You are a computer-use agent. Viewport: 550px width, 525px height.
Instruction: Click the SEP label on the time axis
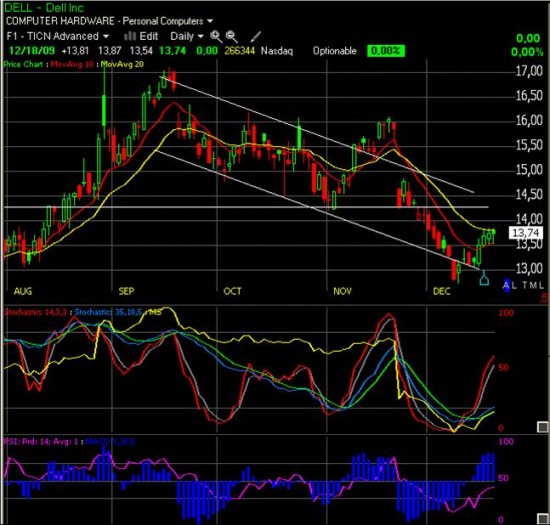126,291
